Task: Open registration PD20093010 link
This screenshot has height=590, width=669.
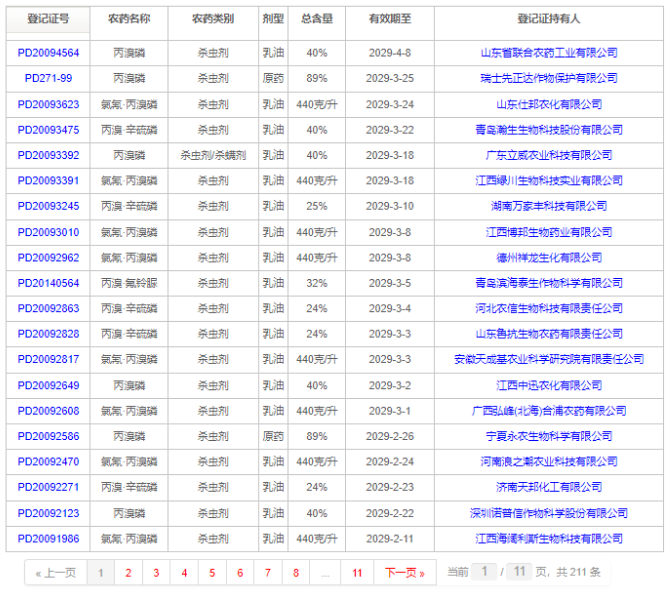Action: tap(48, 232)
